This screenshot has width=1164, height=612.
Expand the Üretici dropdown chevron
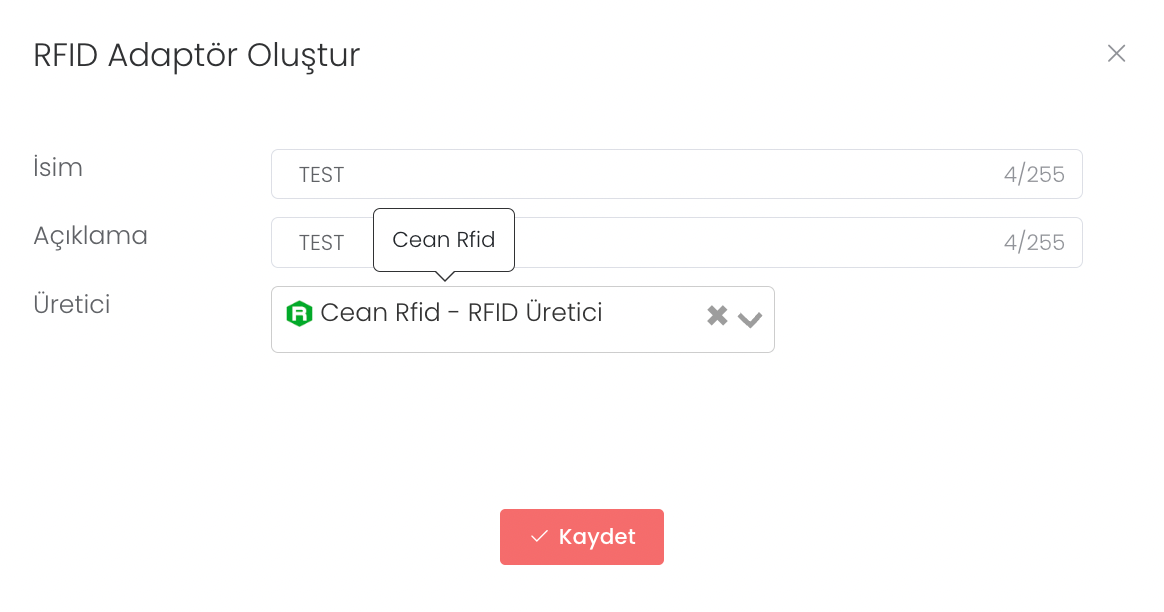[750, 319]
